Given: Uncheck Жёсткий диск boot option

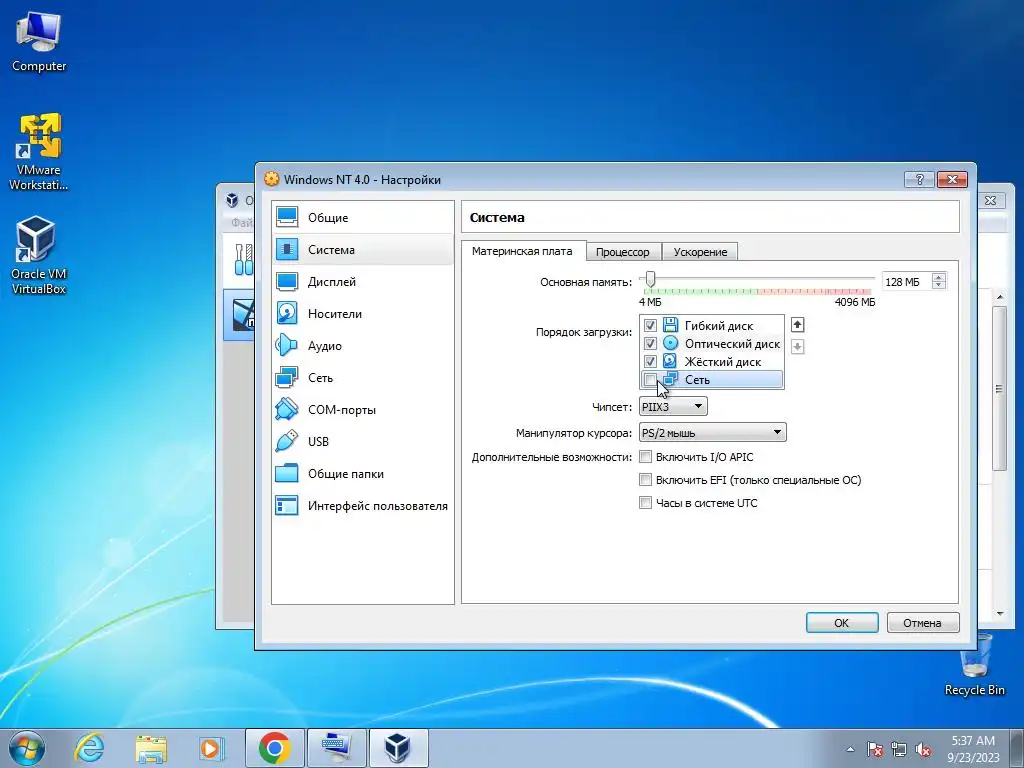Looking at the screenshot, I should click(x=650, y=361).
